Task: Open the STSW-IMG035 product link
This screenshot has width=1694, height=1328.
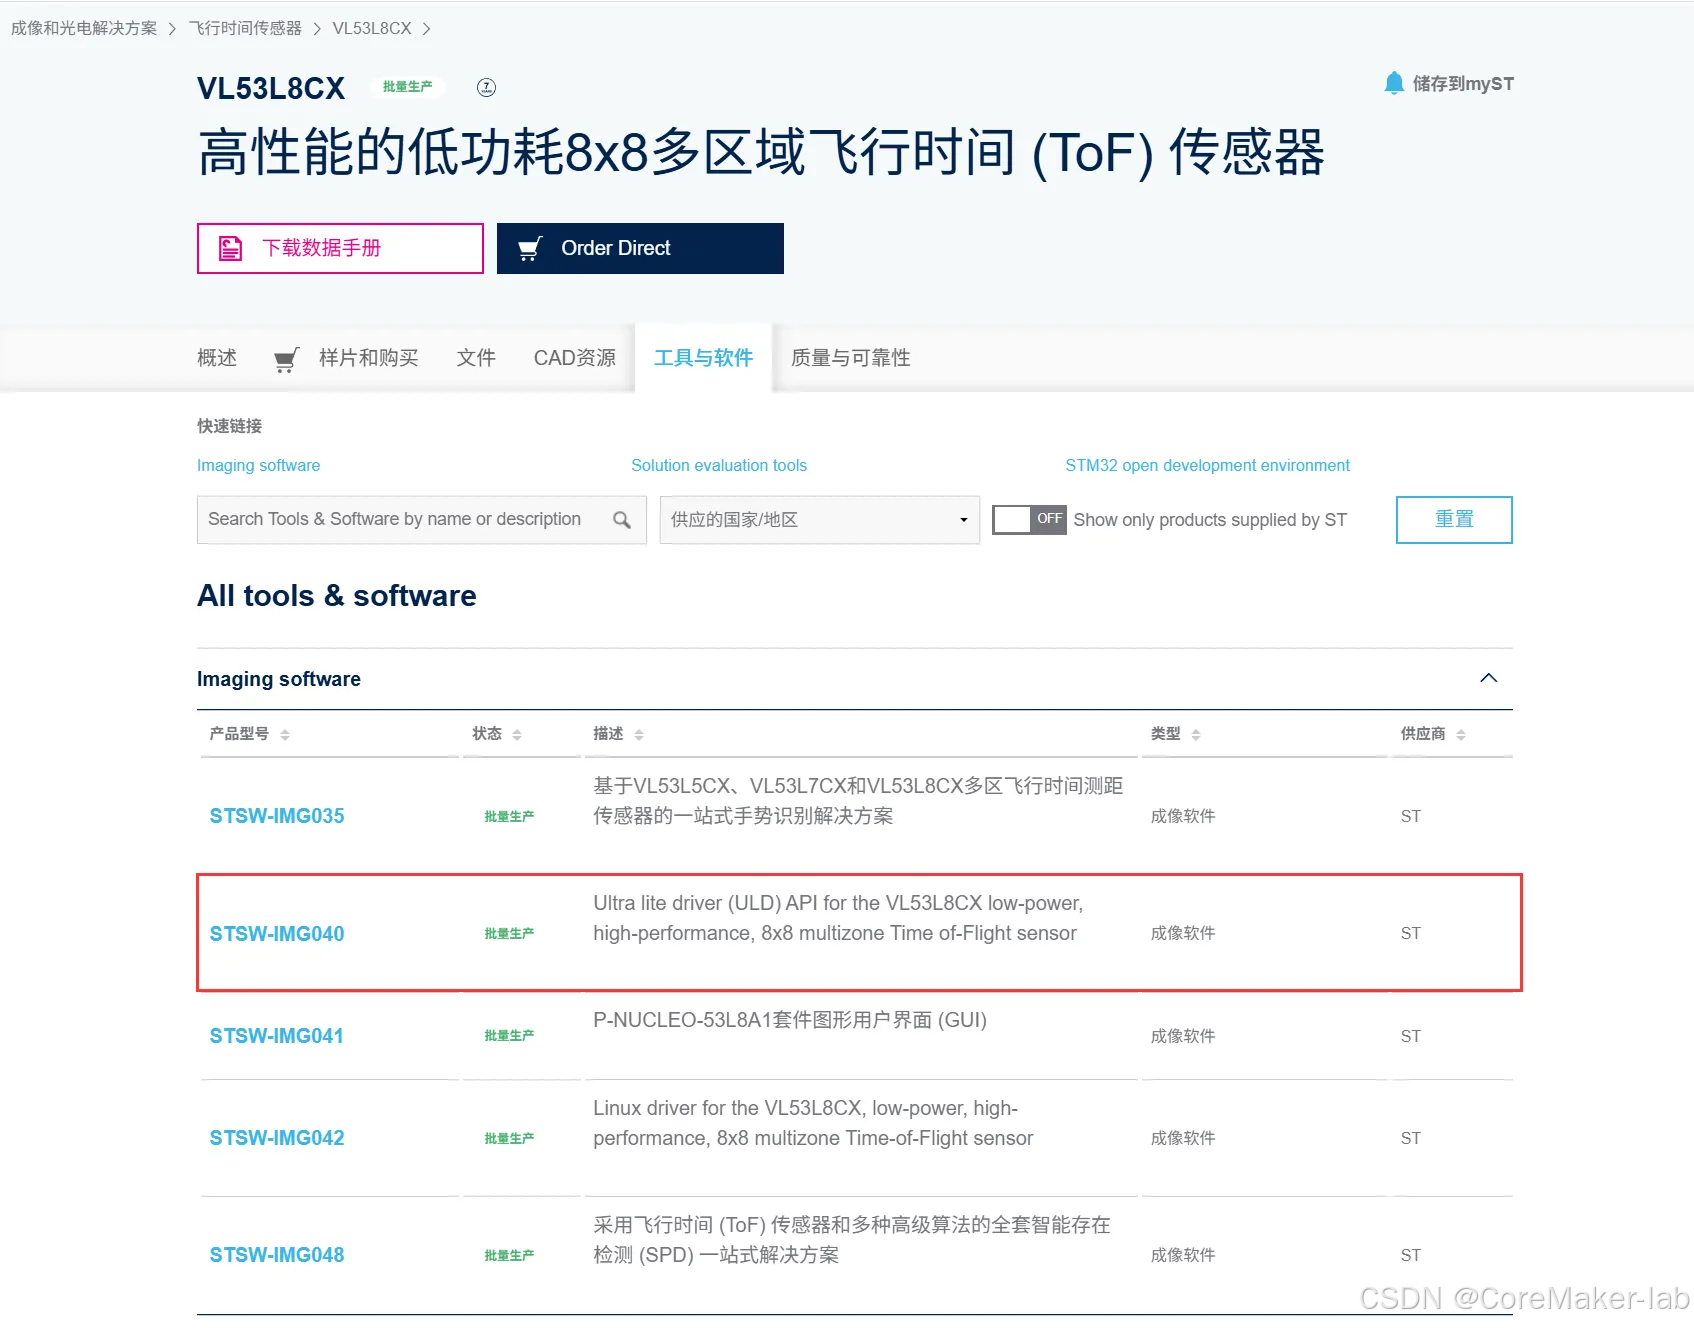Action: coord(277,816)
